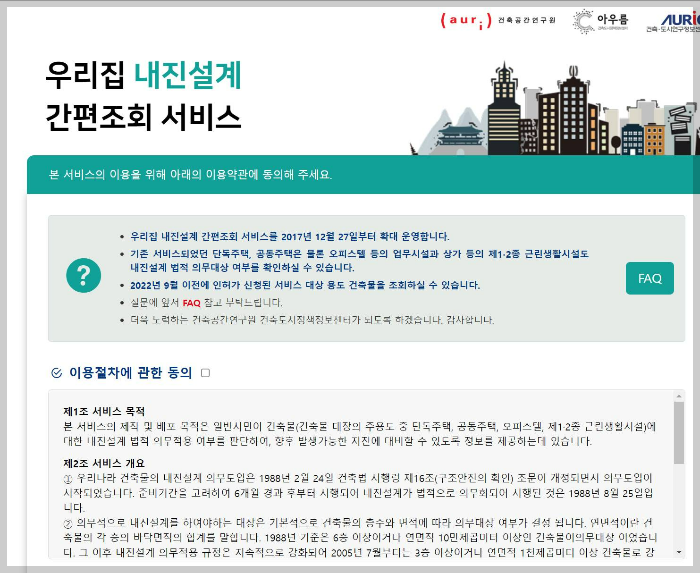Click the auri 건축공간연구원 logo

[x=498, y=21]
